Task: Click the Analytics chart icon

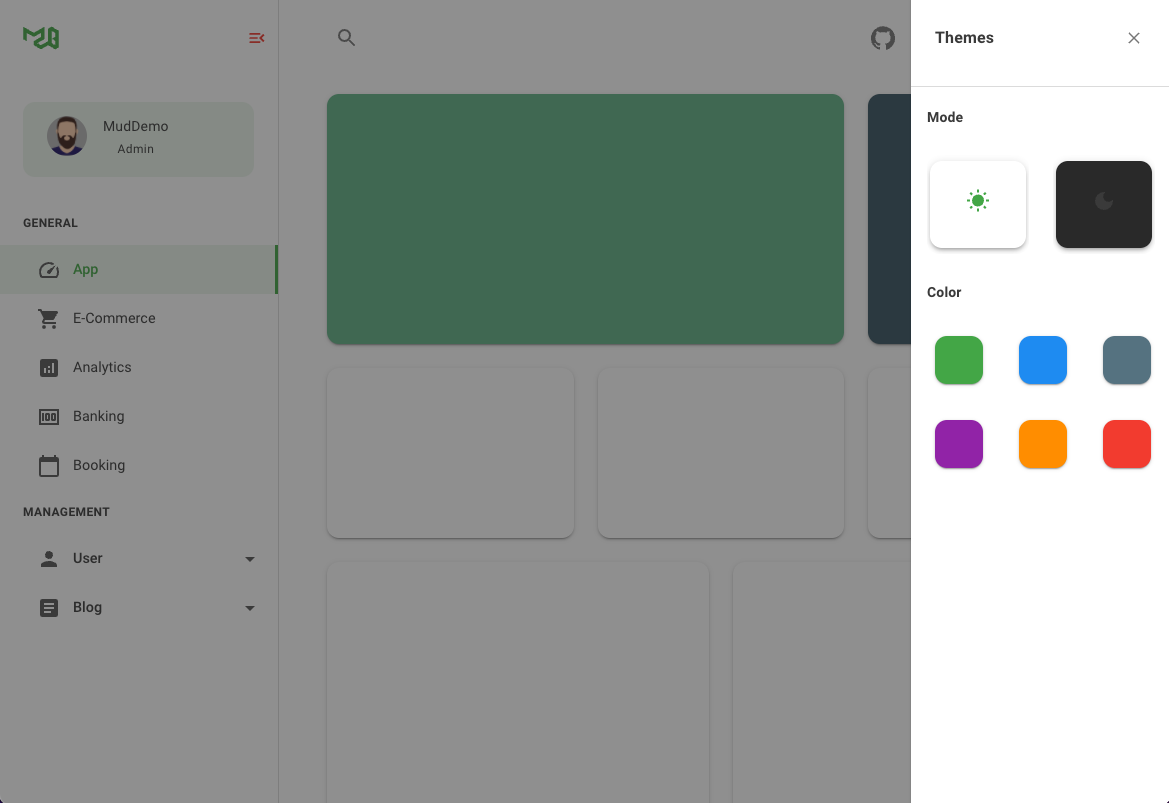Action: click(x=48, y=367)
